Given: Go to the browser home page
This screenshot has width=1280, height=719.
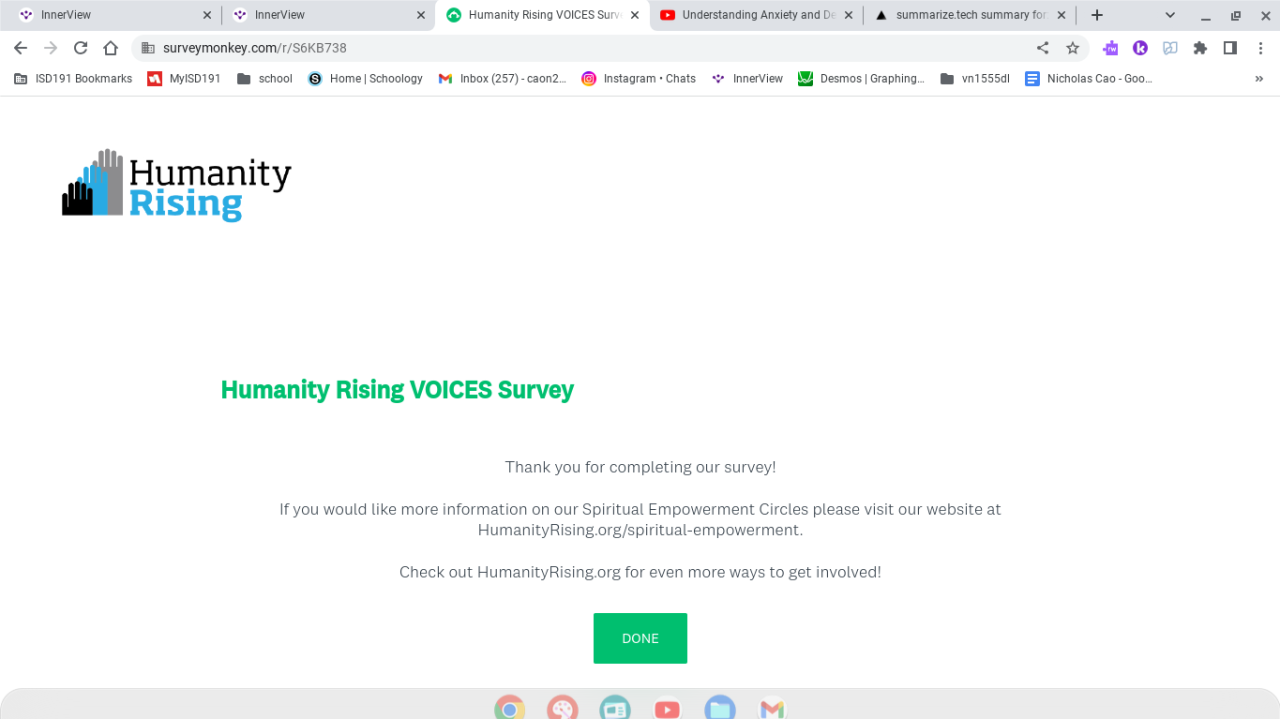Looking at the screenshot, I should [111, 48].
